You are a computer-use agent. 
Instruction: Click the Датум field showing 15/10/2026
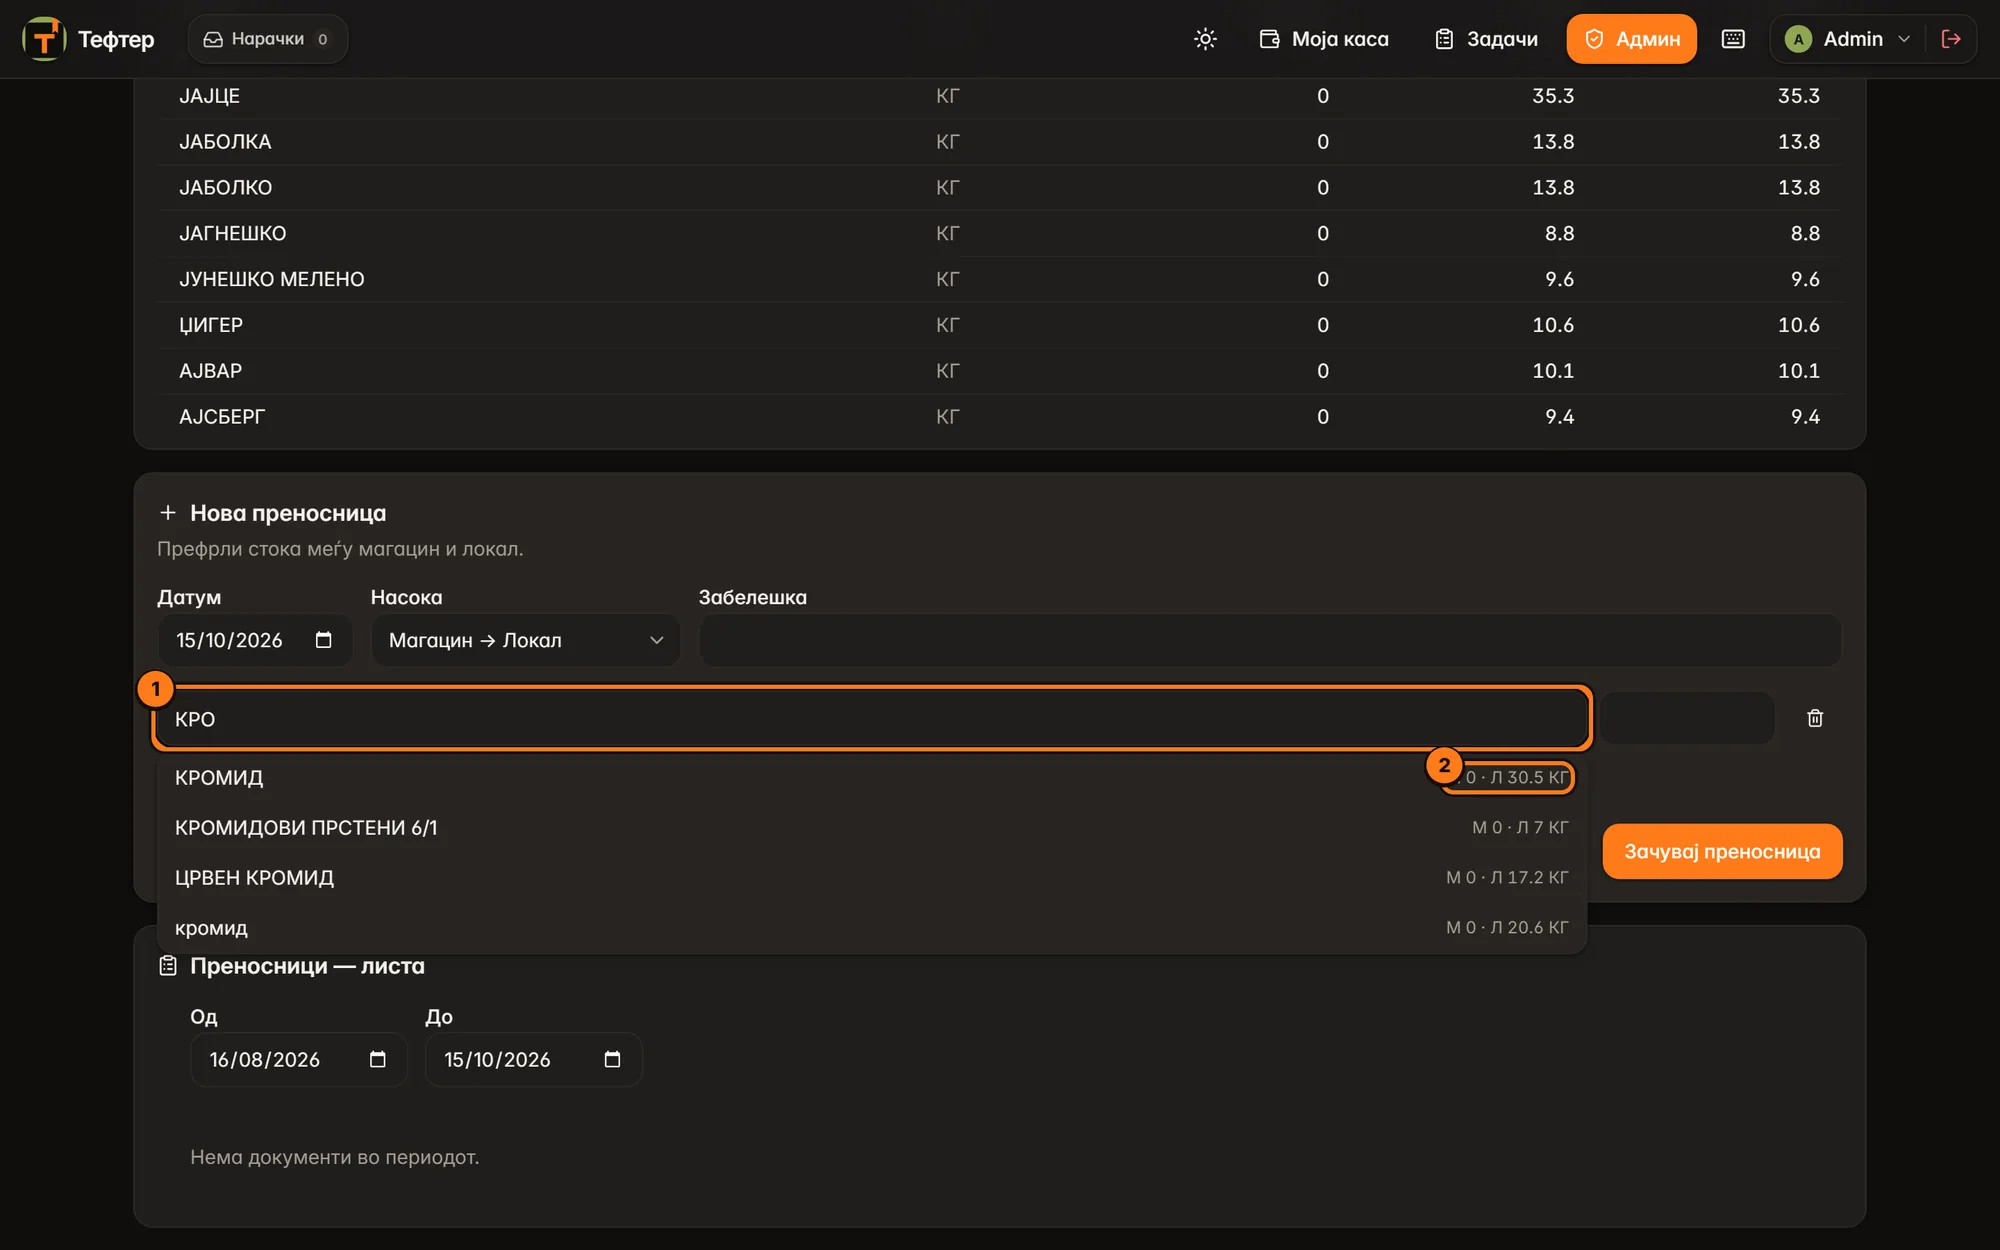coord(255,640)
